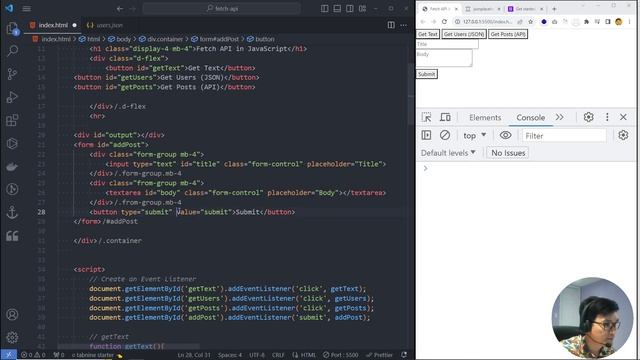Screen dimensions: 640x360
Task: Click the console Filter input
Action: click(x=564, y=136)
